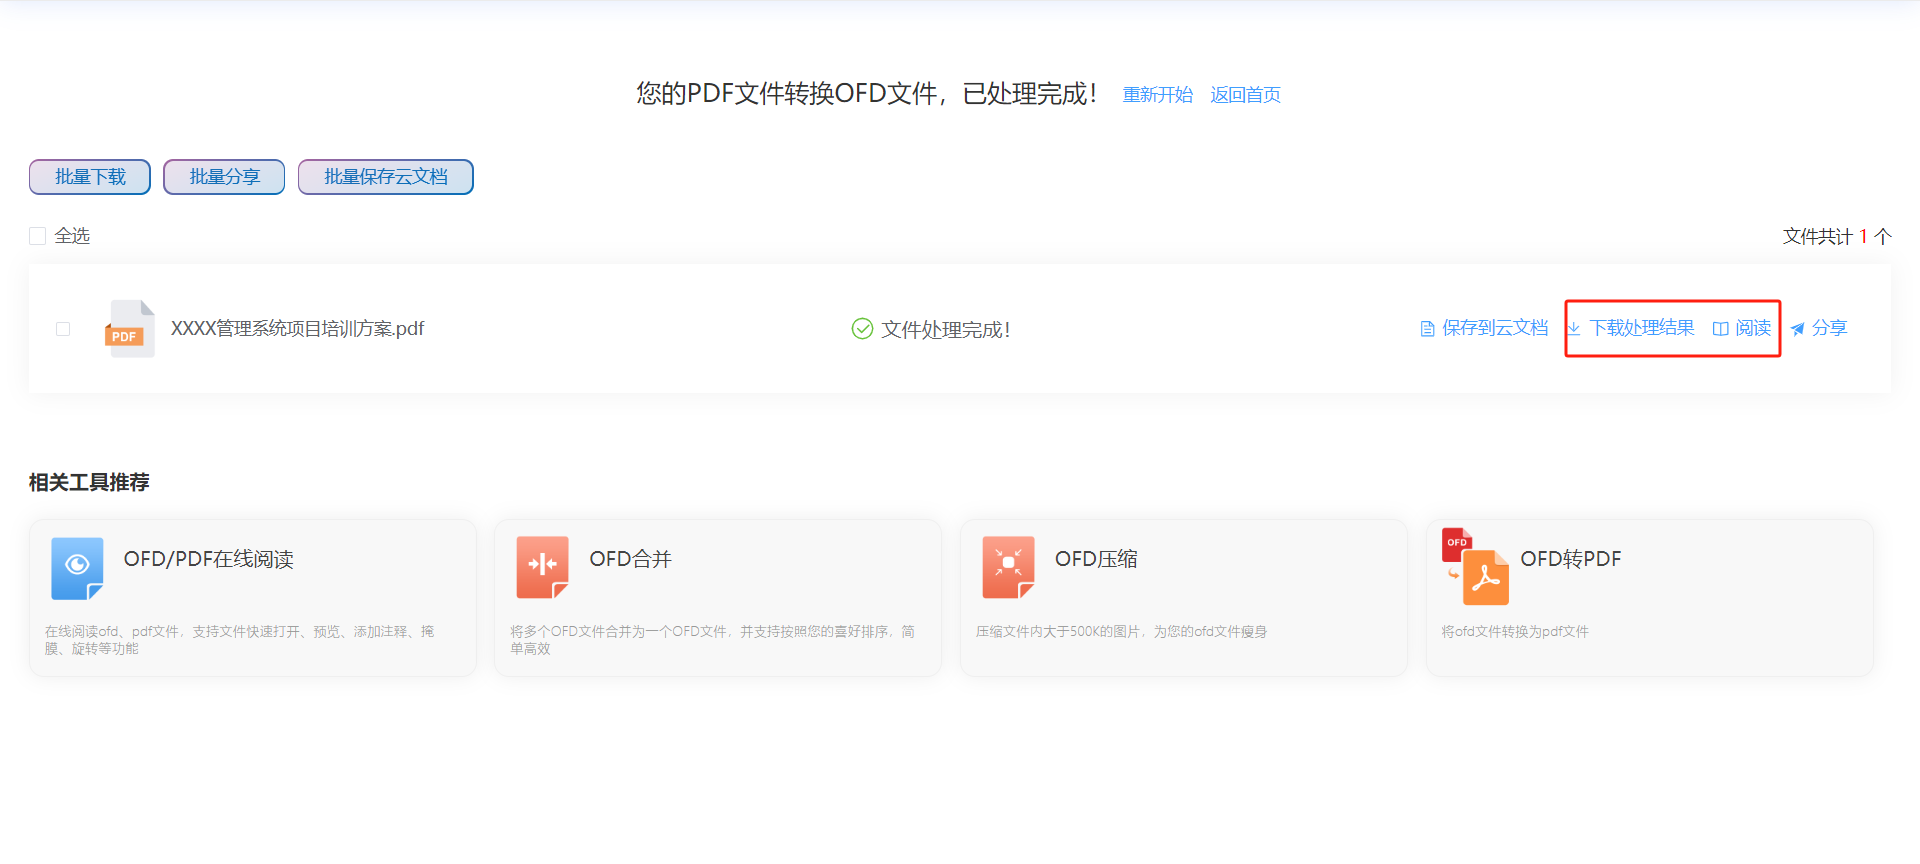Click the OFD压缩 compress icon
The height and width of the screenshot is (864, 1920).
pyautogui.click(x=1008, y=567)
